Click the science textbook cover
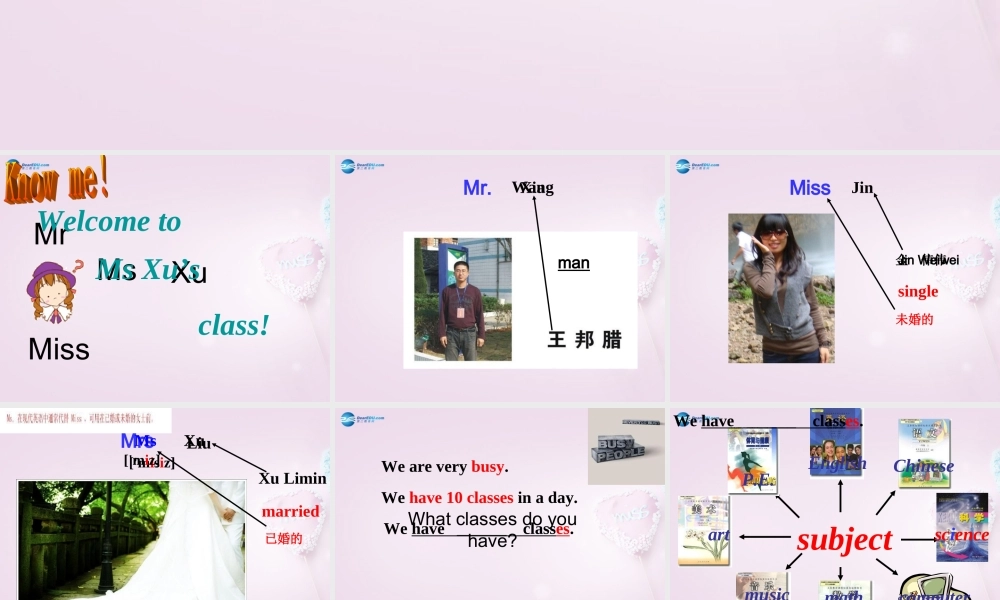 coord(961,526)
